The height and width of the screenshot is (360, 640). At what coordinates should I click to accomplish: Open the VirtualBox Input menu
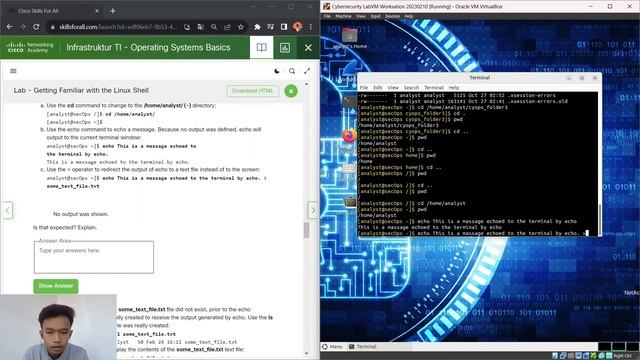click(x=376, y=16)
